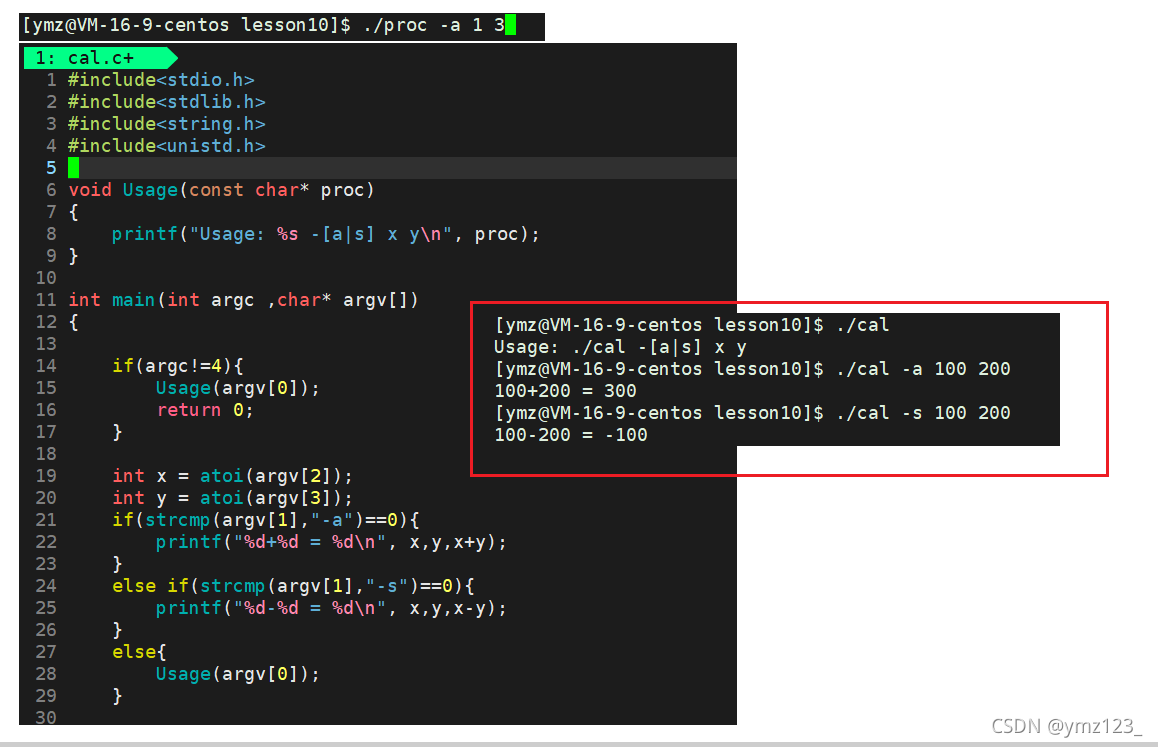Viewport: 1158px width, 747px height.
Task: Click the int x = atoi(argv[2]); line
Action: point(233,476)
